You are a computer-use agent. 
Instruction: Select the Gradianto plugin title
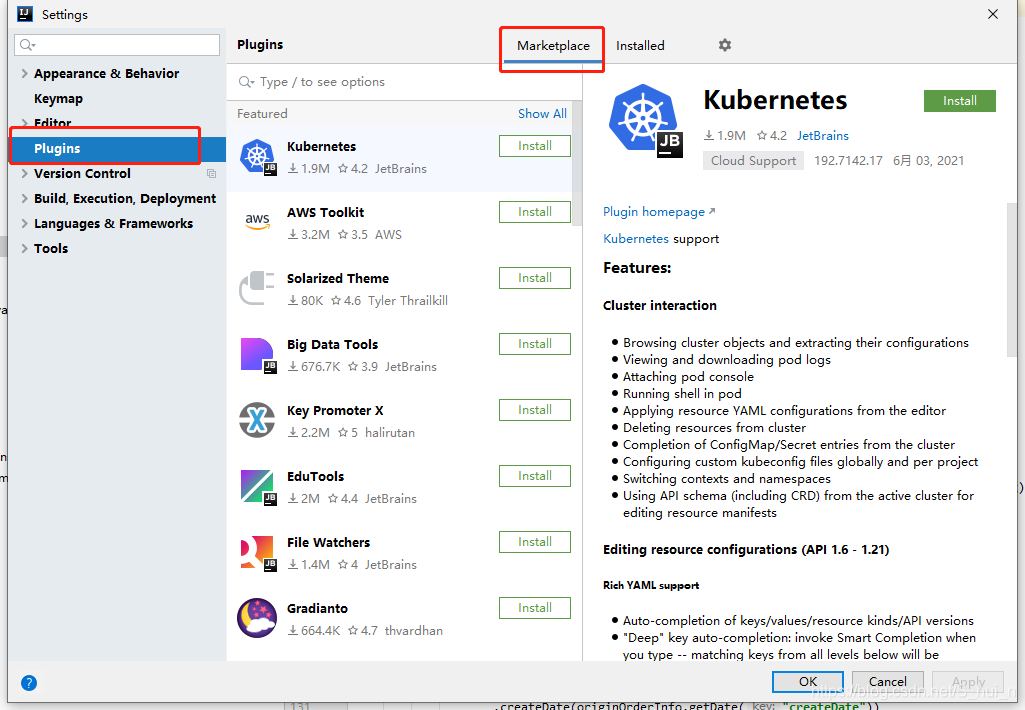317,609
